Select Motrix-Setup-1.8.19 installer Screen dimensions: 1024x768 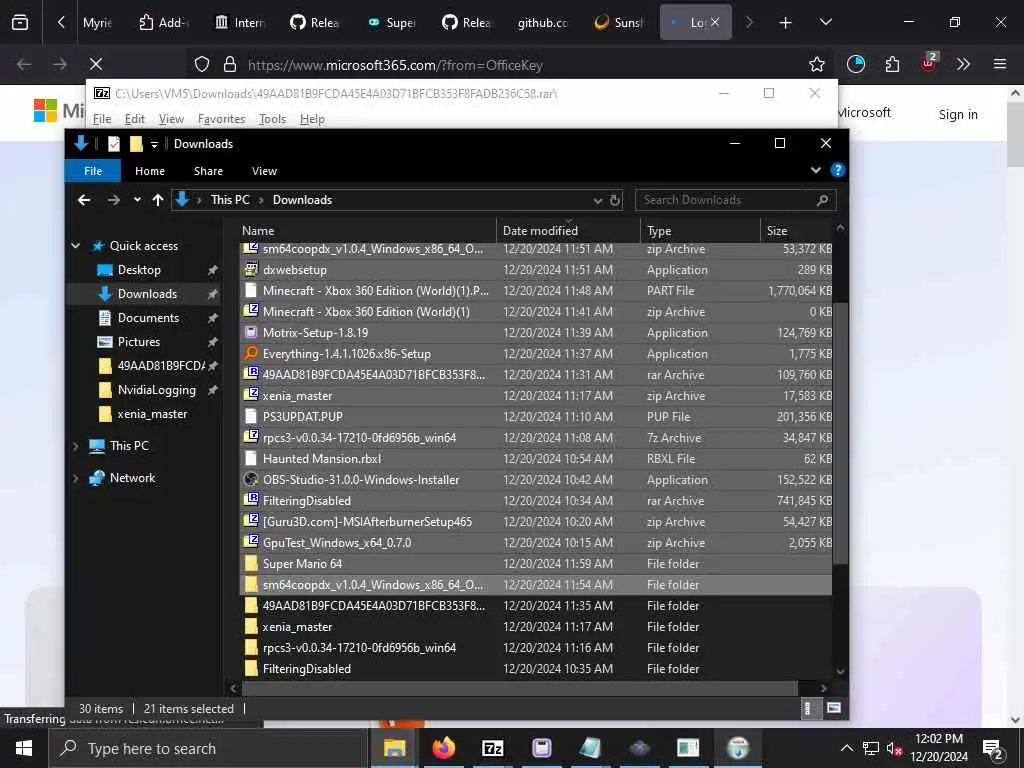[x=536, y=332]
